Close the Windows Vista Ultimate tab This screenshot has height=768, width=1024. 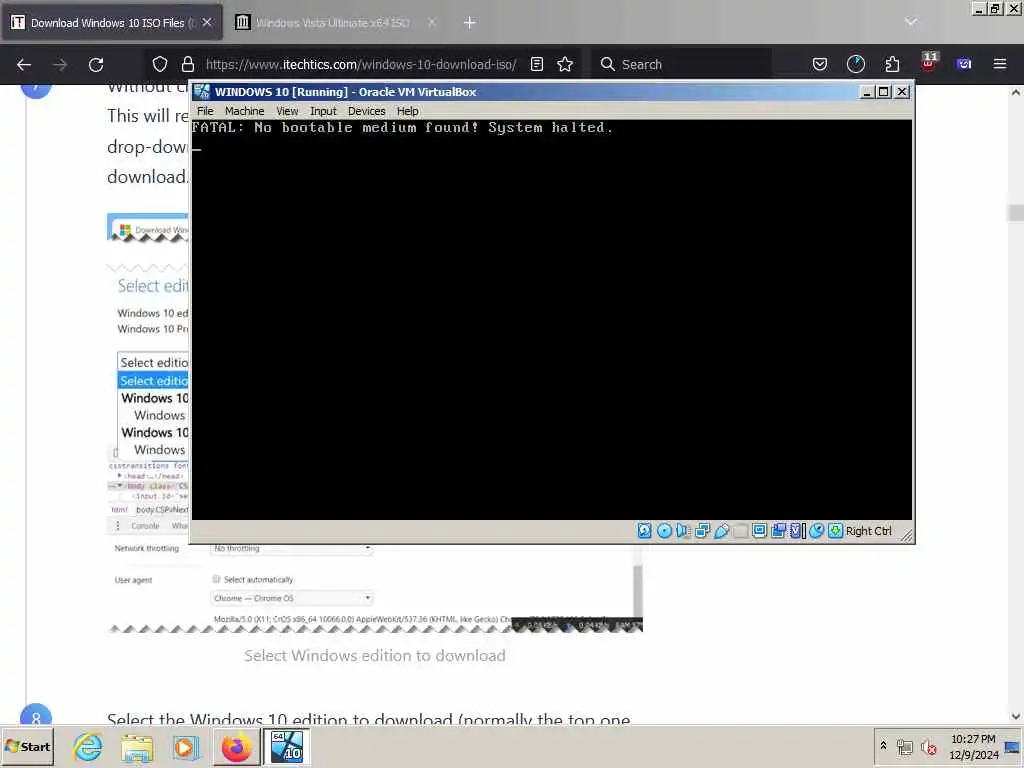pos(432,22)
